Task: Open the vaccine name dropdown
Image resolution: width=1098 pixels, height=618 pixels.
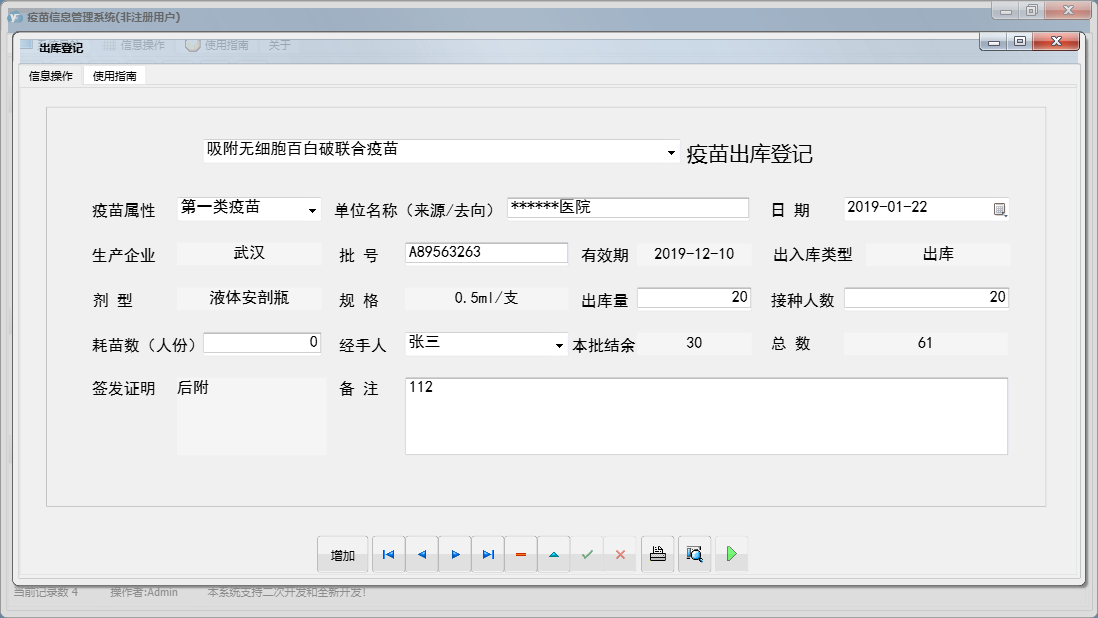Action: pyautogui.click(x=672, y=151)
